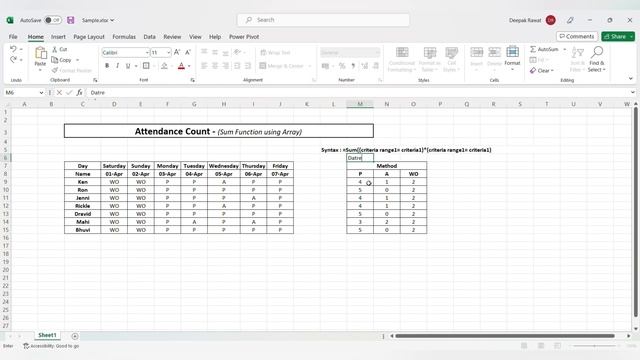Switch to the Formulas tab

(x=124, y=37)
